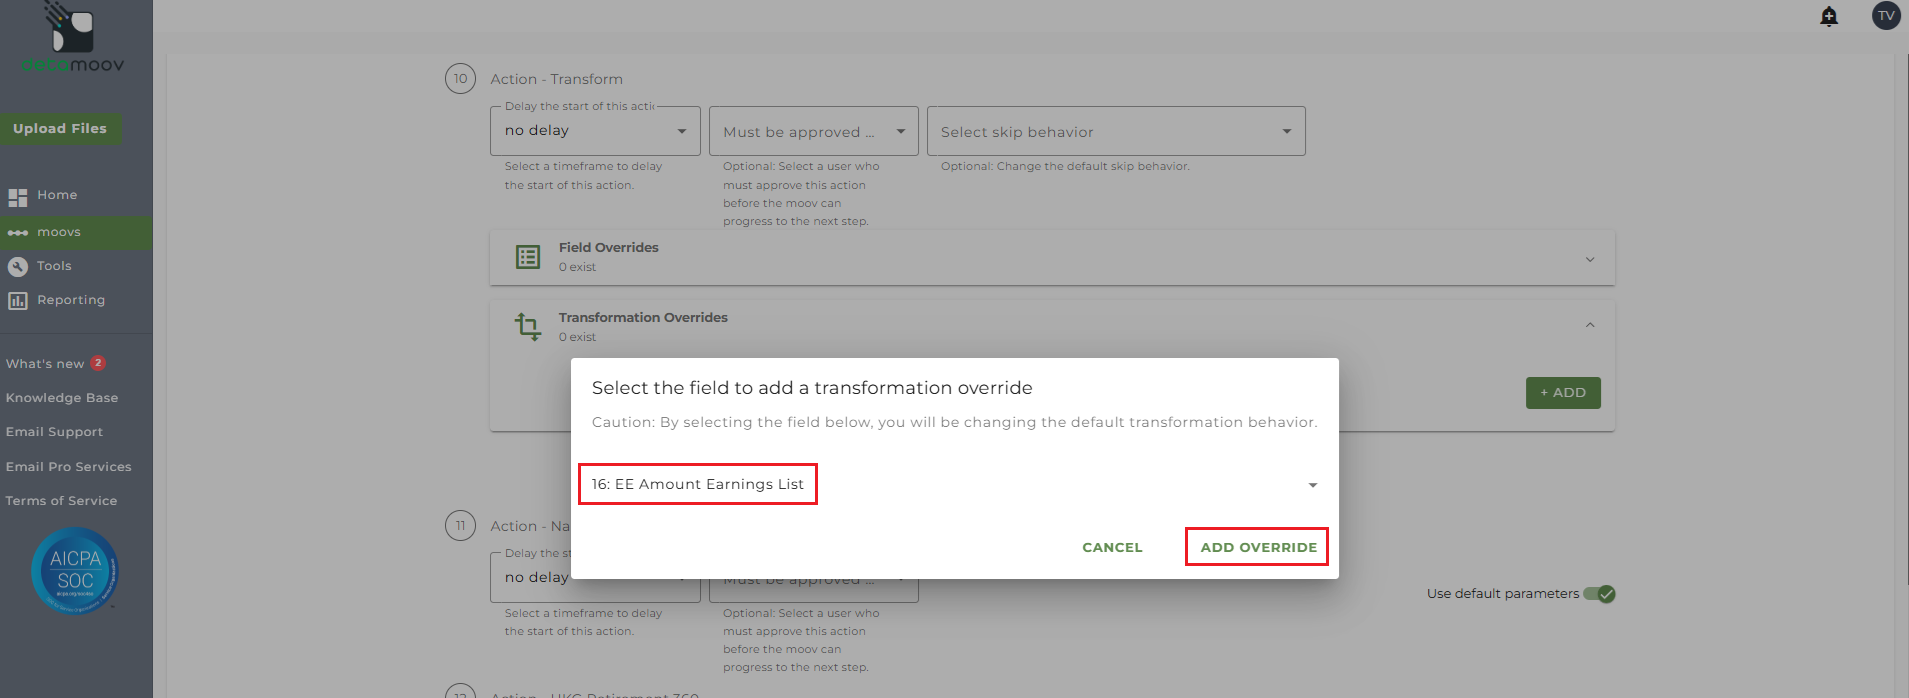Open the TV user avatar menu

click(1885, 16)
